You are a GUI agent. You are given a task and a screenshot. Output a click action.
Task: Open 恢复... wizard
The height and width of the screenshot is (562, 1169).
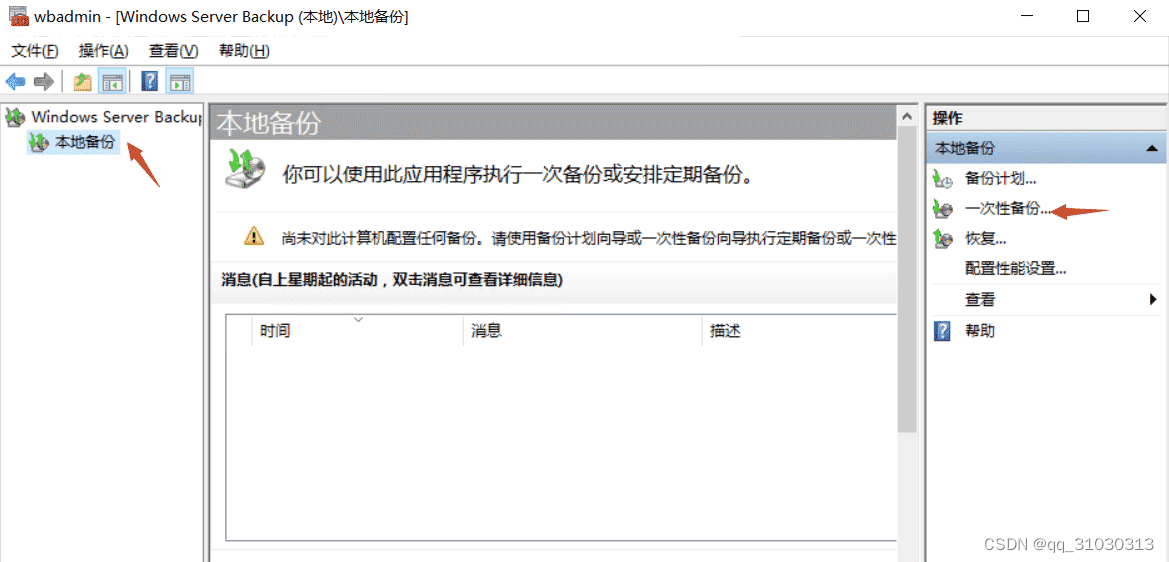coord(986,239)
